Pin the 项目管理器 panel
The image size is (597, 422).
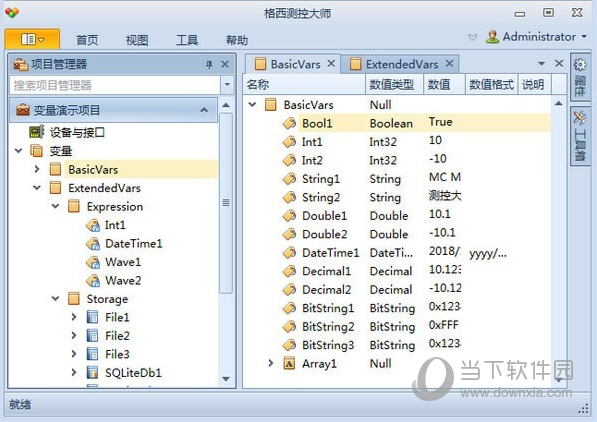tap(209, 65)
